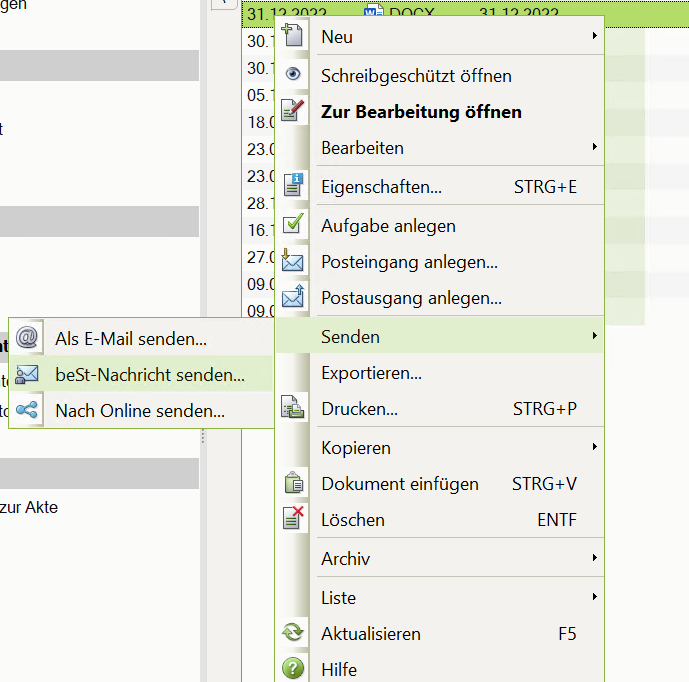Open the Kopieren menu entry

(x=440, y=448)
